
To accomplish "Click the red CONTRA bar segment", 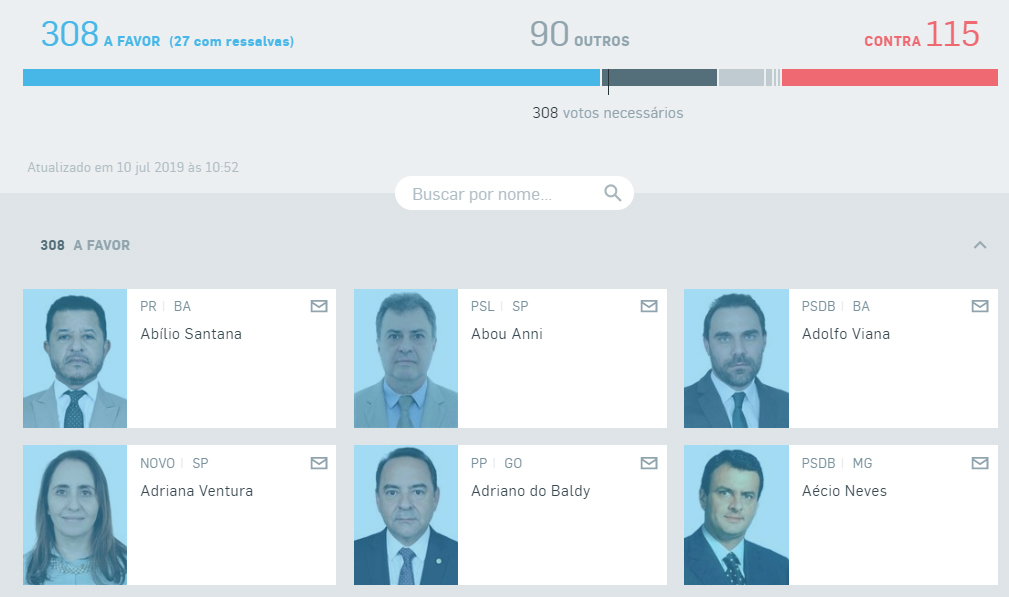I will (x=890, y=77).
